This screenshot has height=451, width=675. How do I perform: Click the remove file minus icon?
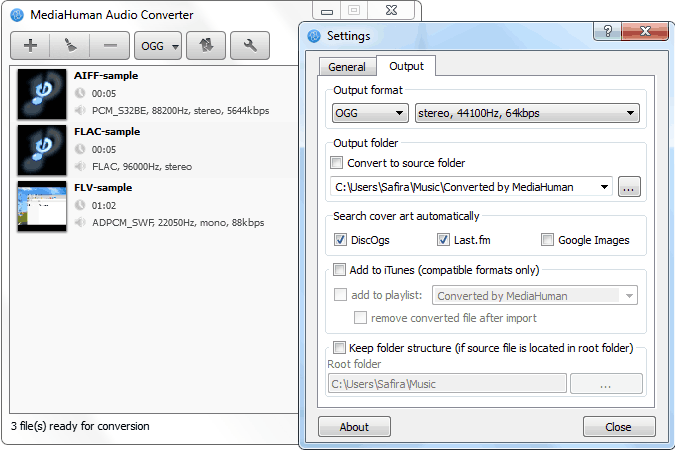(x=110, y=45)
